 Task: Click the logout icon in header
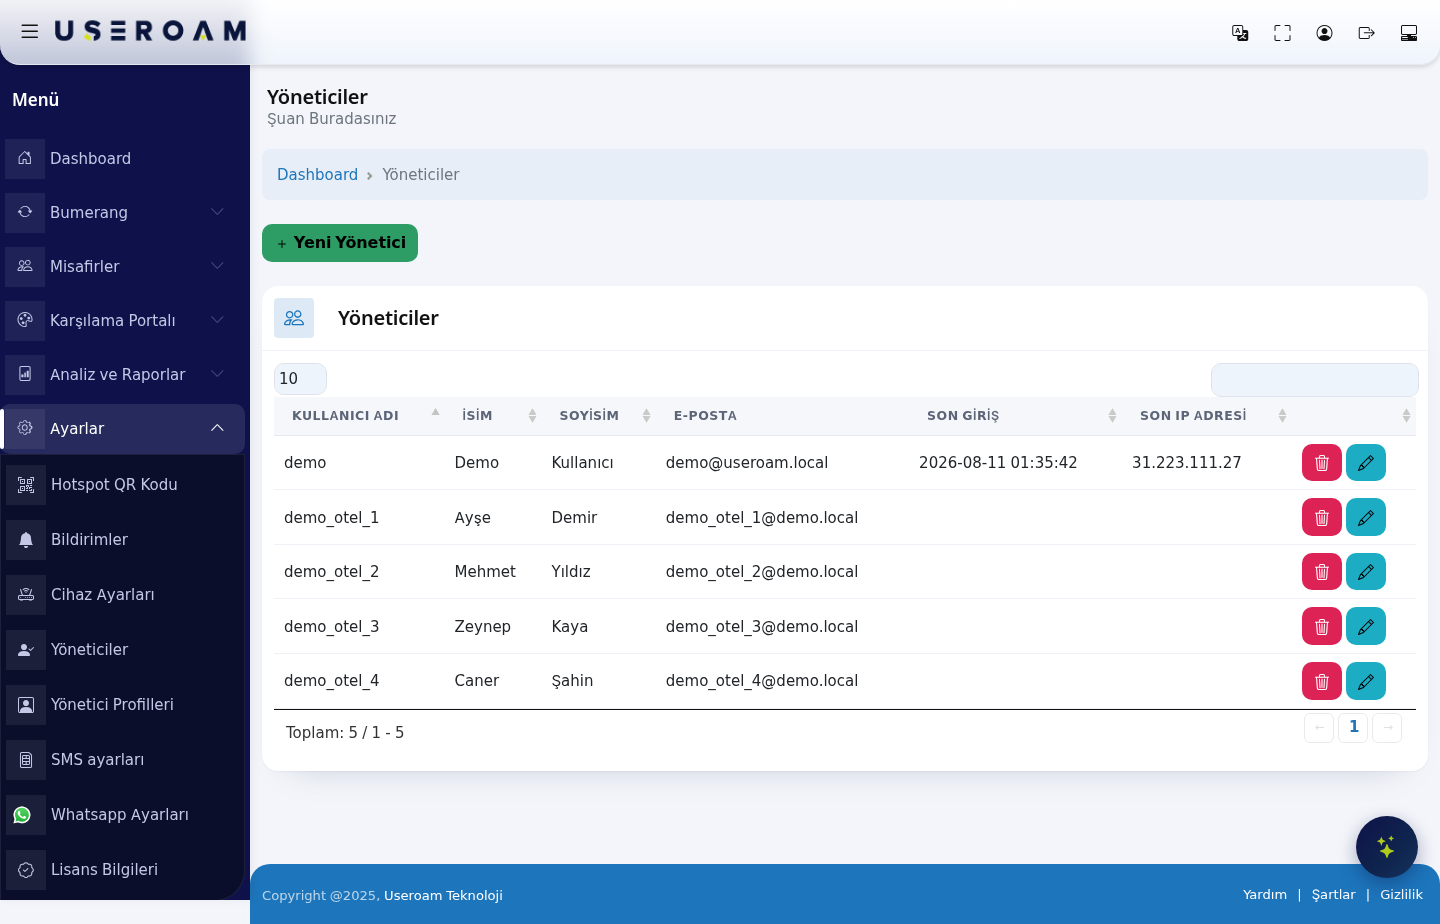click(1366, 33)
